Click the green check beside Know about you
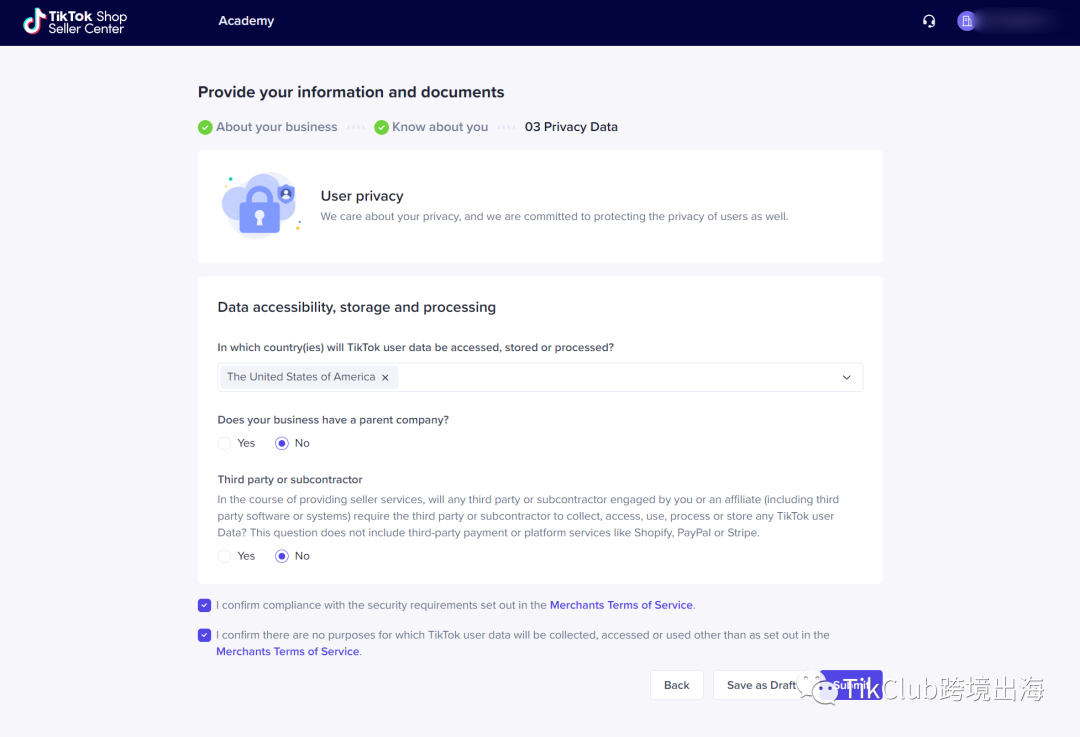The image size is (1080, 737). pos(381,127)
